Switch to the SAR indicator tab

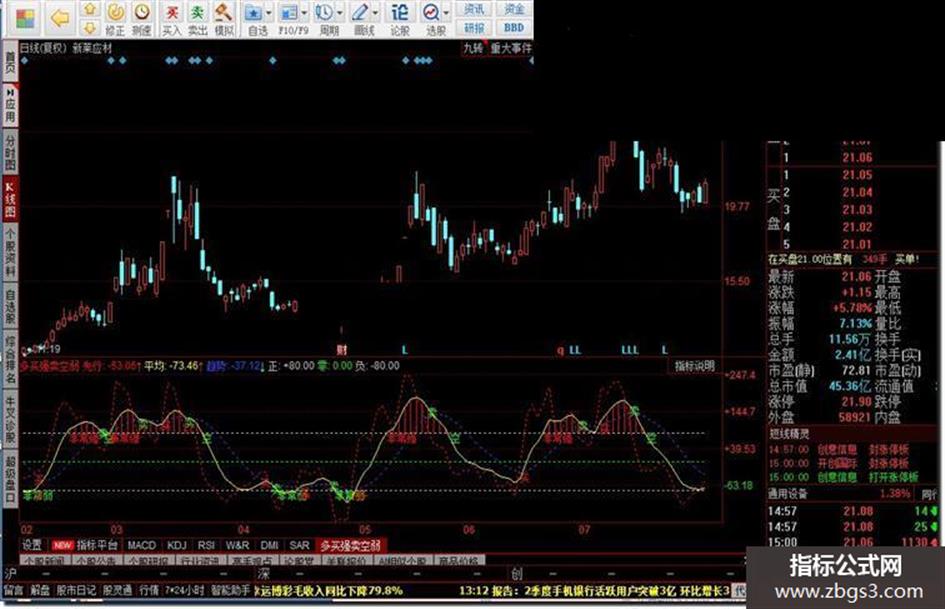pyautogui.click(x=300, y=545)
